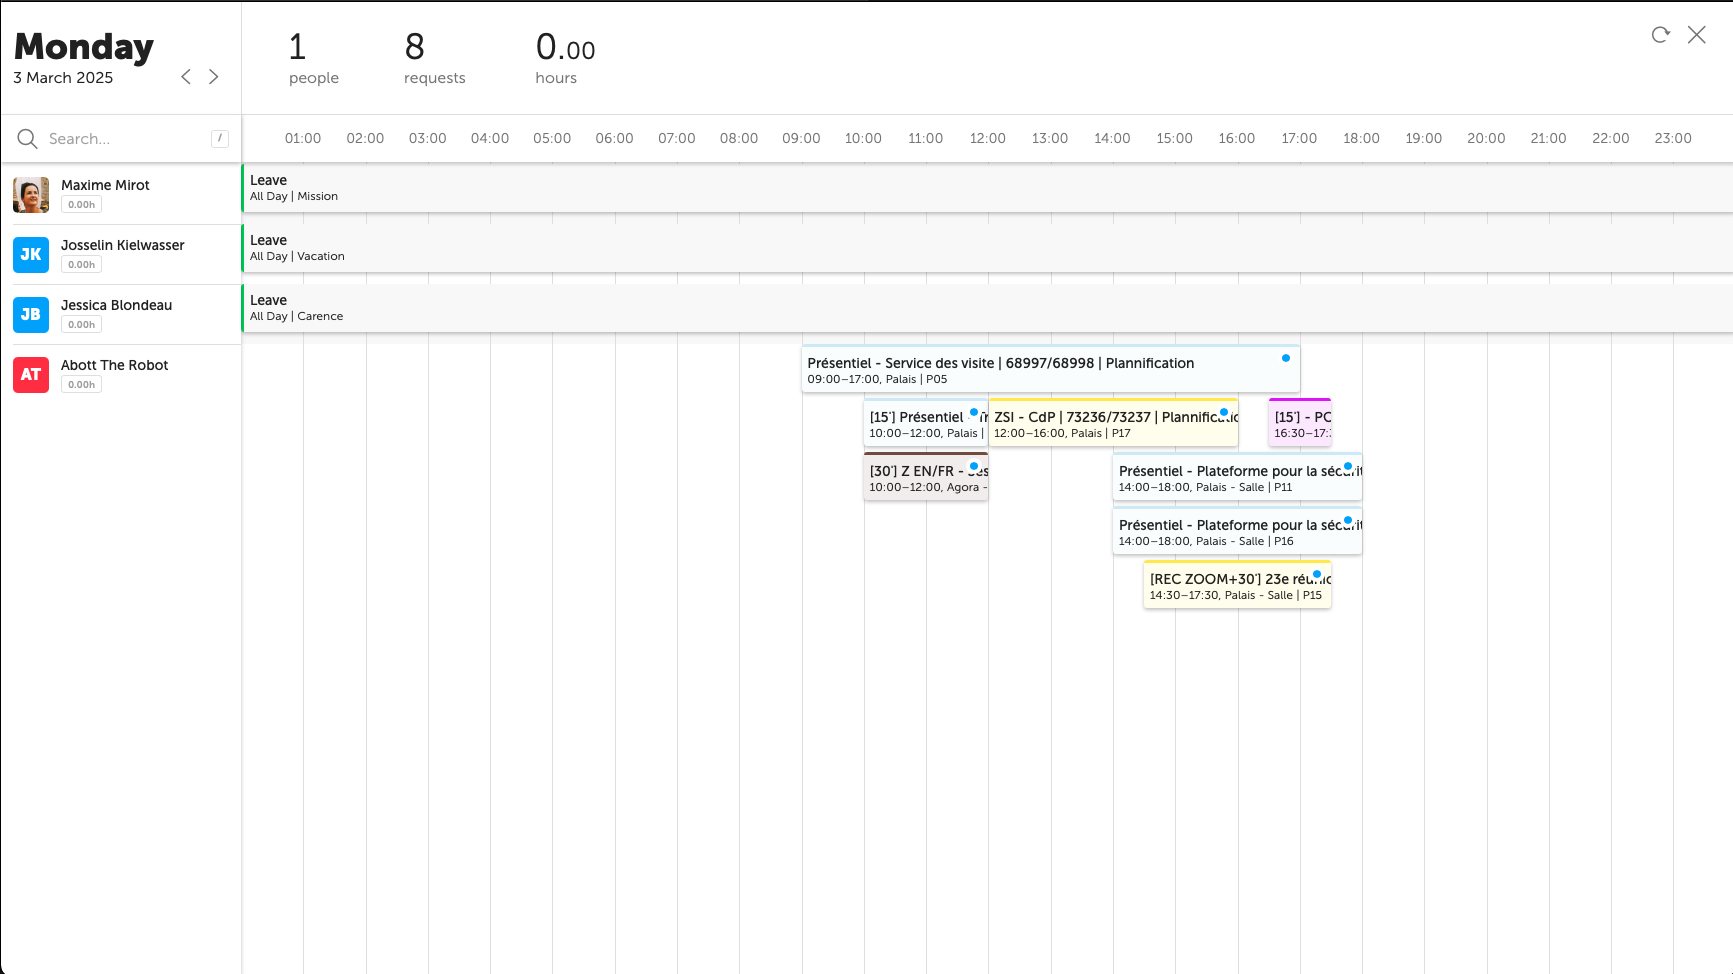The image size is (1733, 974).
Task: Advance to next day with right chevron
Action: click(x=213, y=77)
